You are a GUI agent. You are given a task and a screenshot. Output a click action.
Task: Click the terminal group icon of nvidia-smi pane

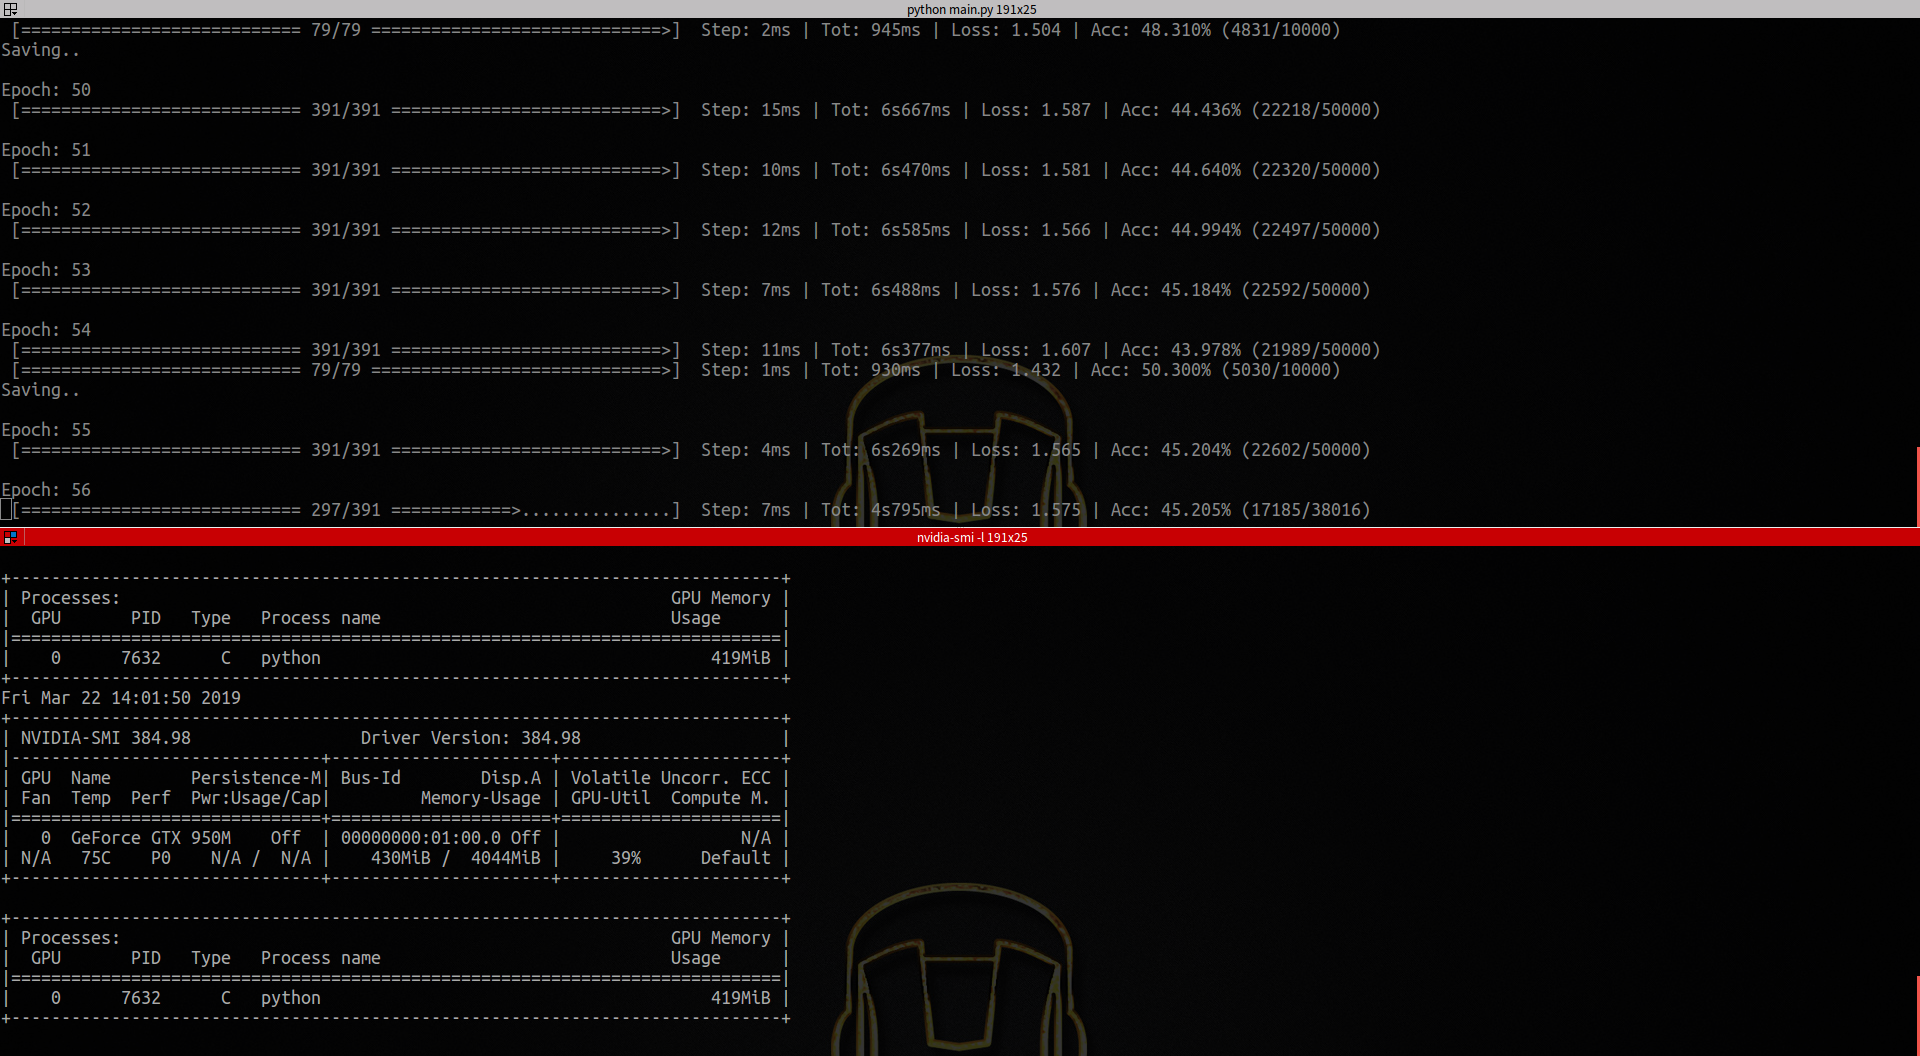tap(10, 537)
